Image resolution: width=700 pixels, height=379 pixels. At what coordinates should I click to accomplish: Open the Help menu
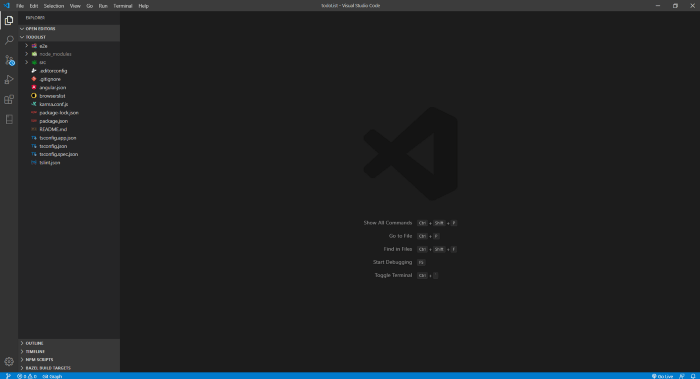tap(143, 6)
